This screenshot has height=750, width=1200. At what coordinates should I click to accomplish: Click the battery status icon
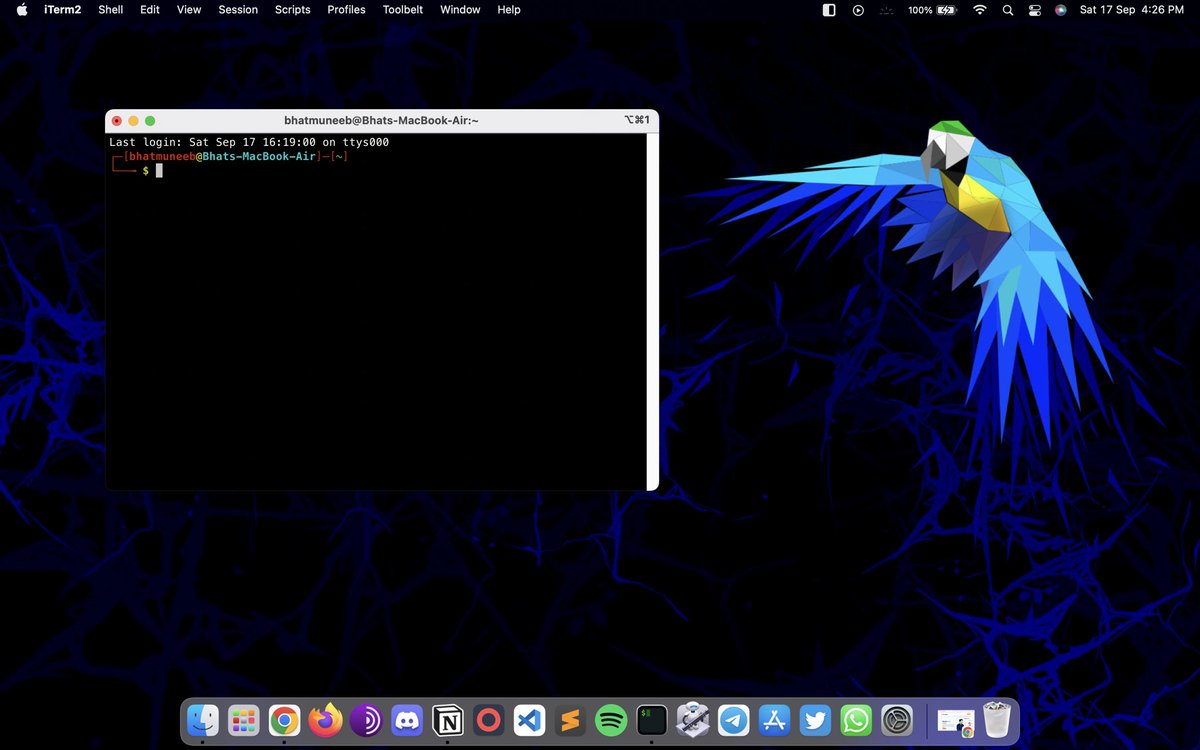[947, 10]
